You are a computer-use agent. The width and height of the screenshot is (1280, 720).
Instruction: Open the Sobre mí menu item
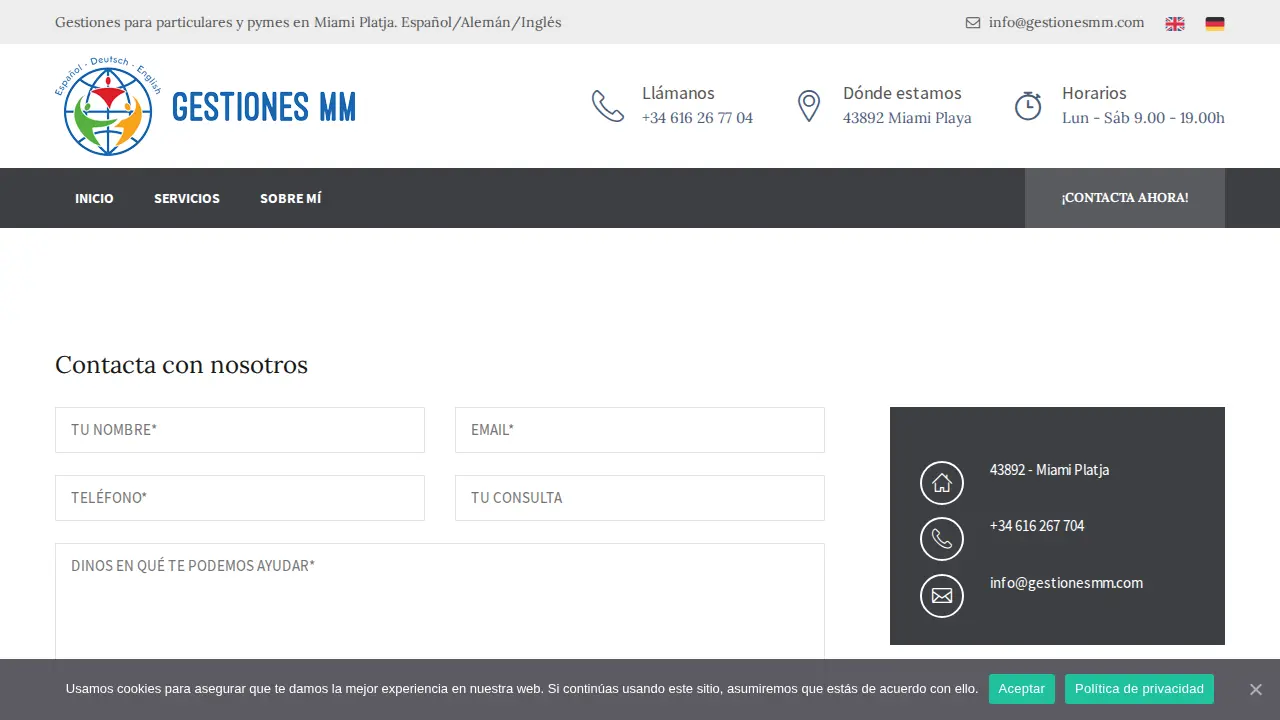click(x=291, y=198)
